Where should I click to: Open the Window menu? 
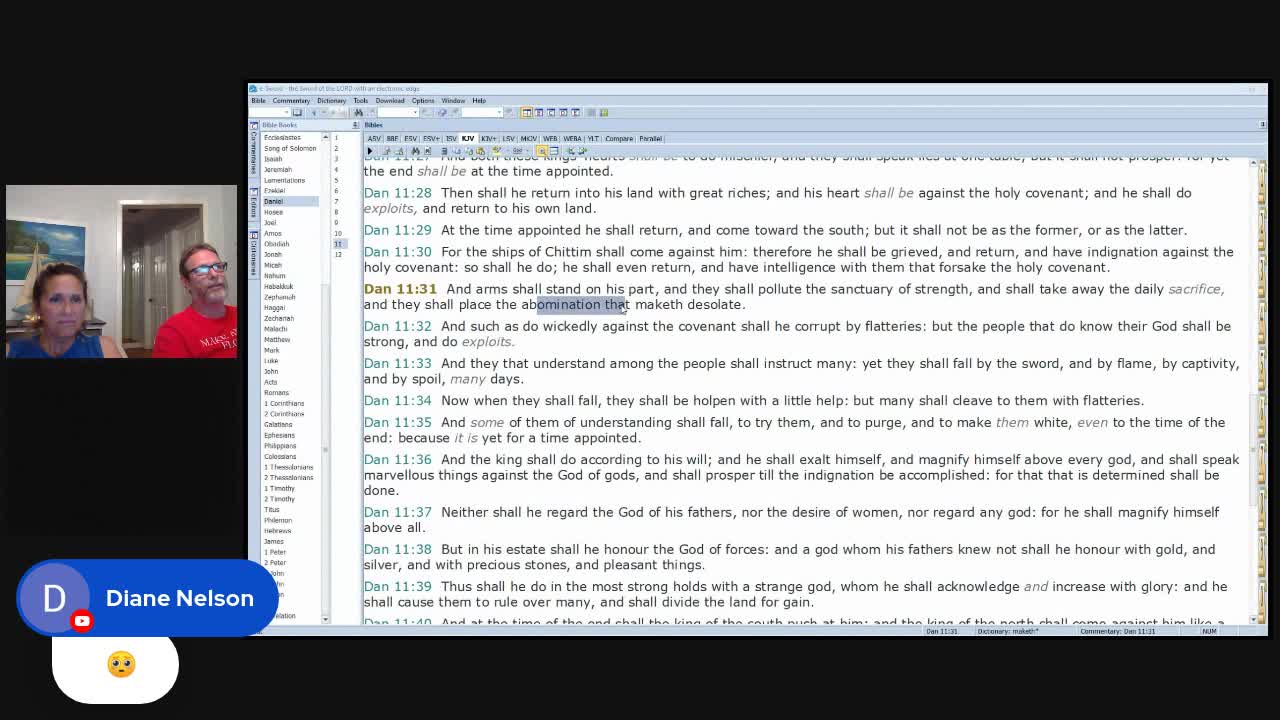pyautogui.click(x=453, y=100)
